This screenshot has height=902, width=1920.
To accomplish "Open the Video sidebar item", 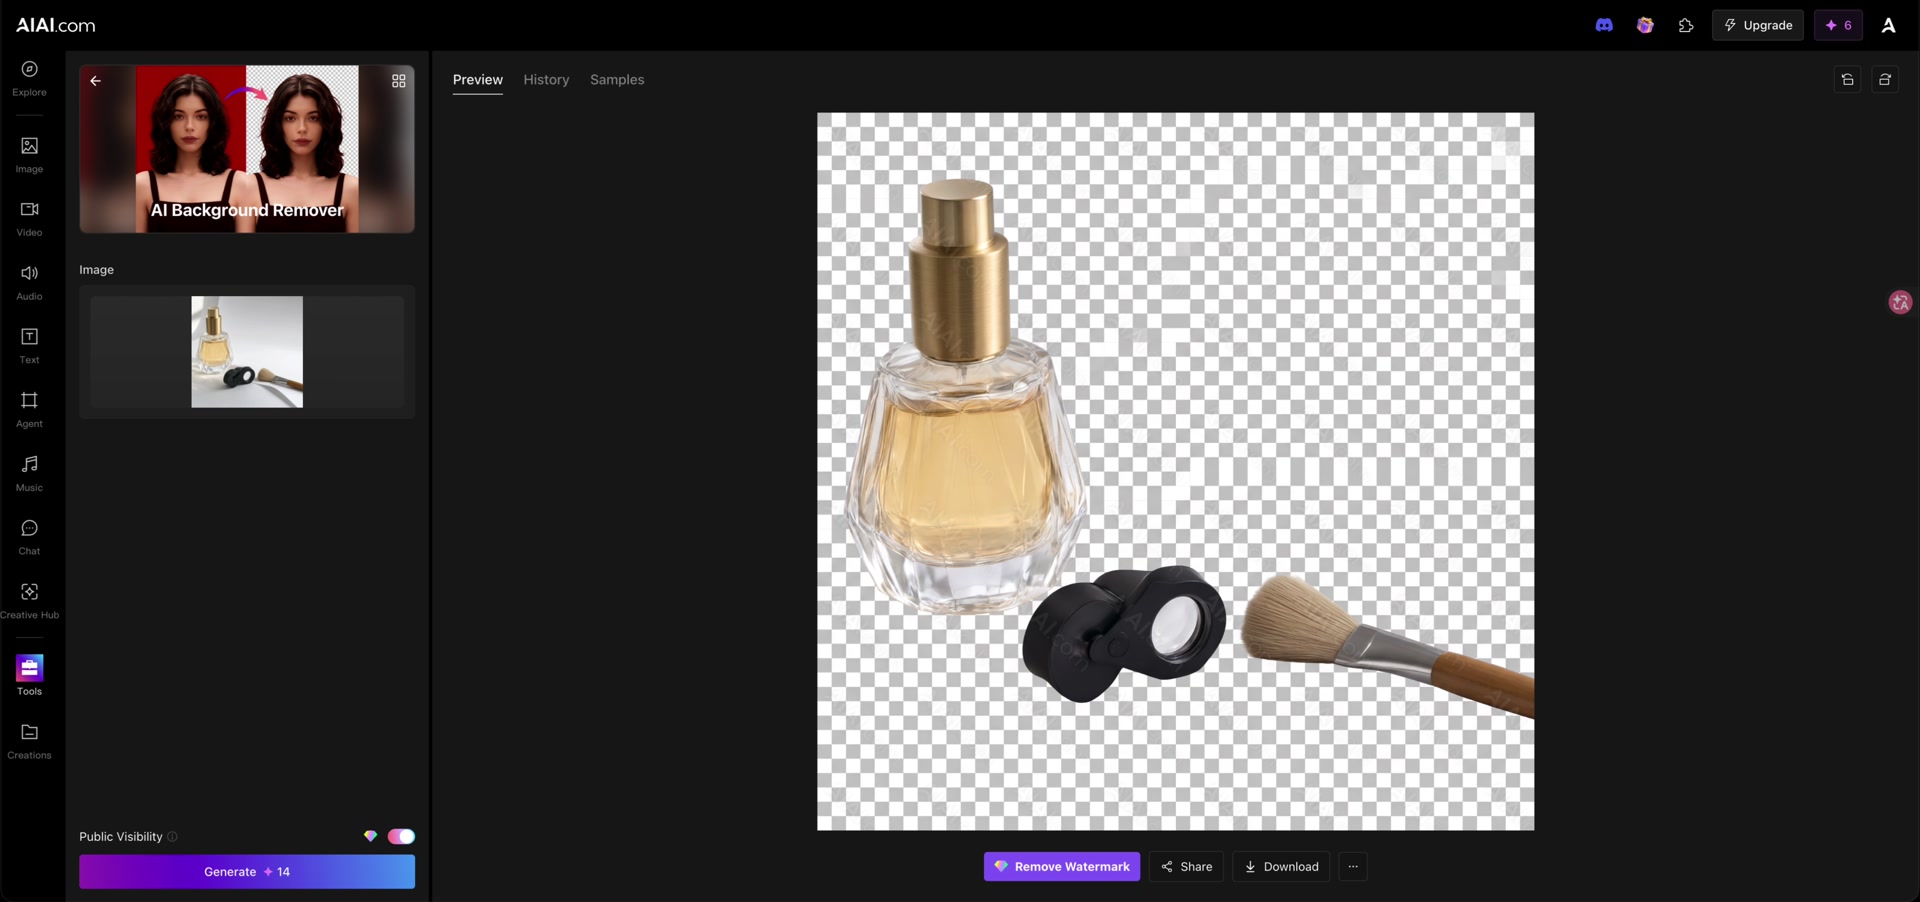I will [29, 219].
